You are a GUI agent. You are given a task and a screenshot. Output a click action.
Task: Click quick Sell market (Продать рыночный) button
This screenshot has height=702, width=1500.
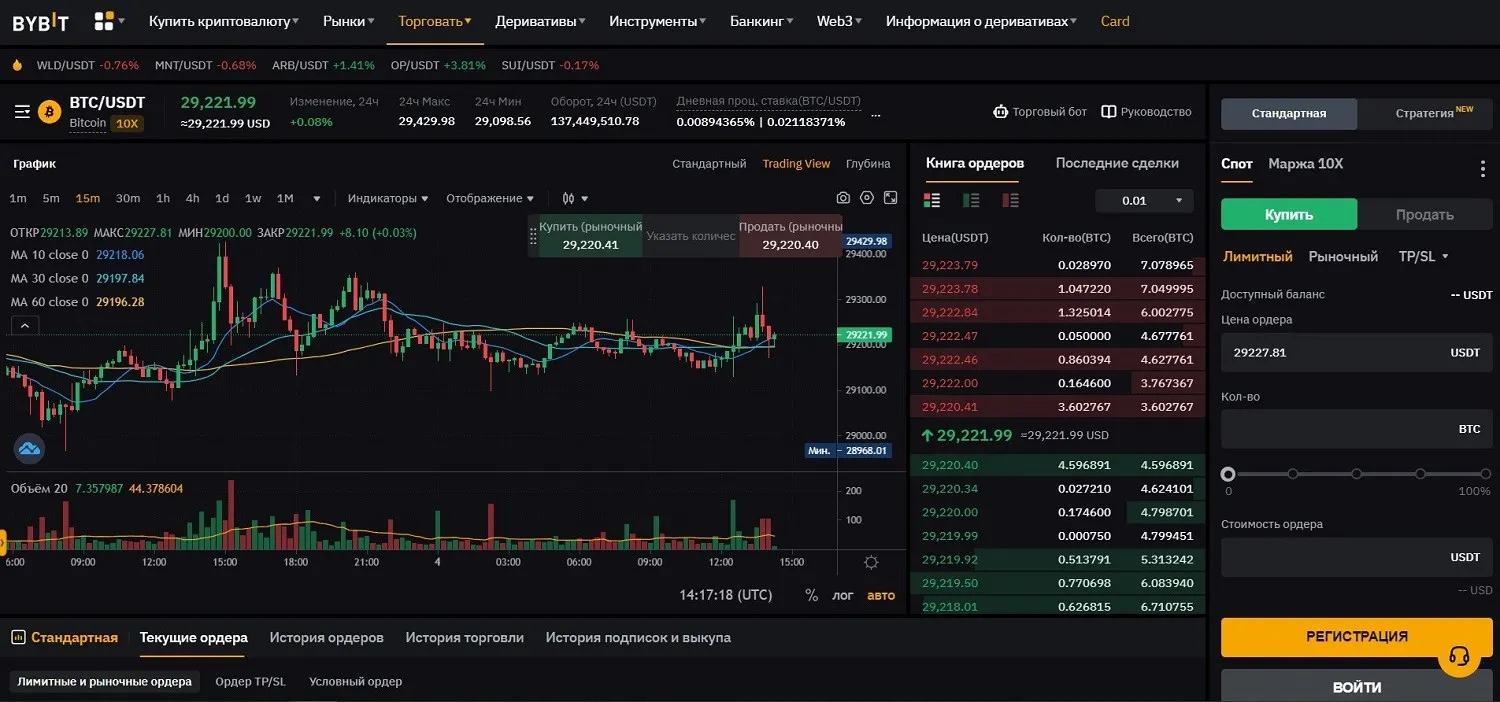click(x=791, y=236)
